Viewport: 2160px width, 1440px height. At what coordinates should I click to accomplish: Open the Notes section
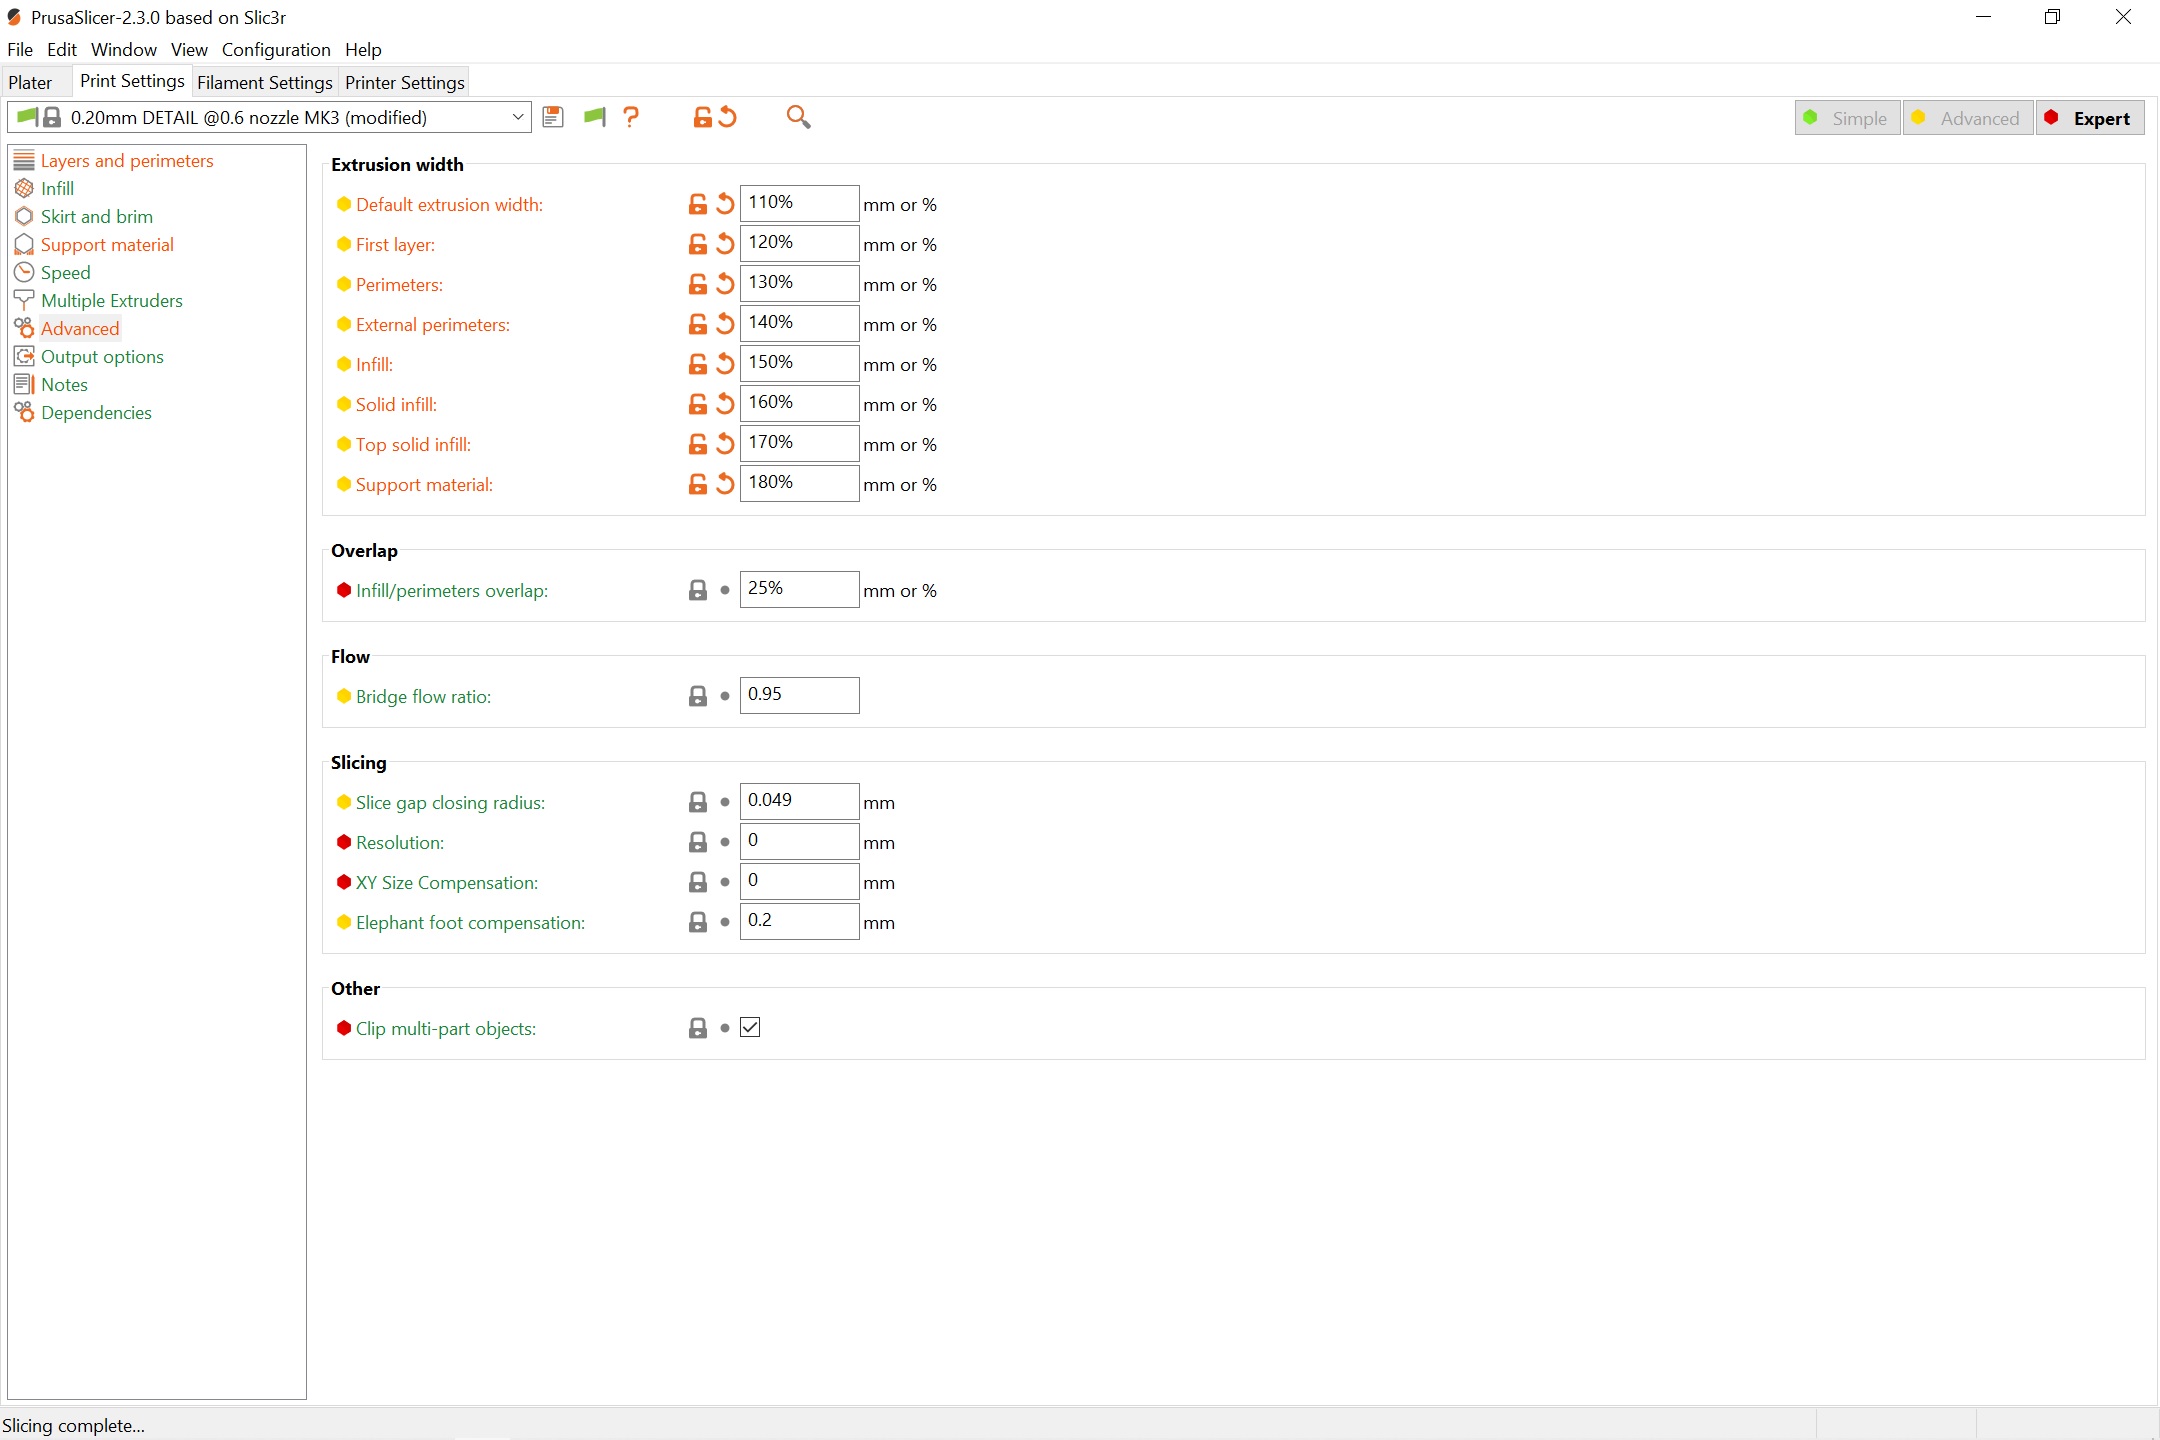pyautogui.click(x=63, y=384)
